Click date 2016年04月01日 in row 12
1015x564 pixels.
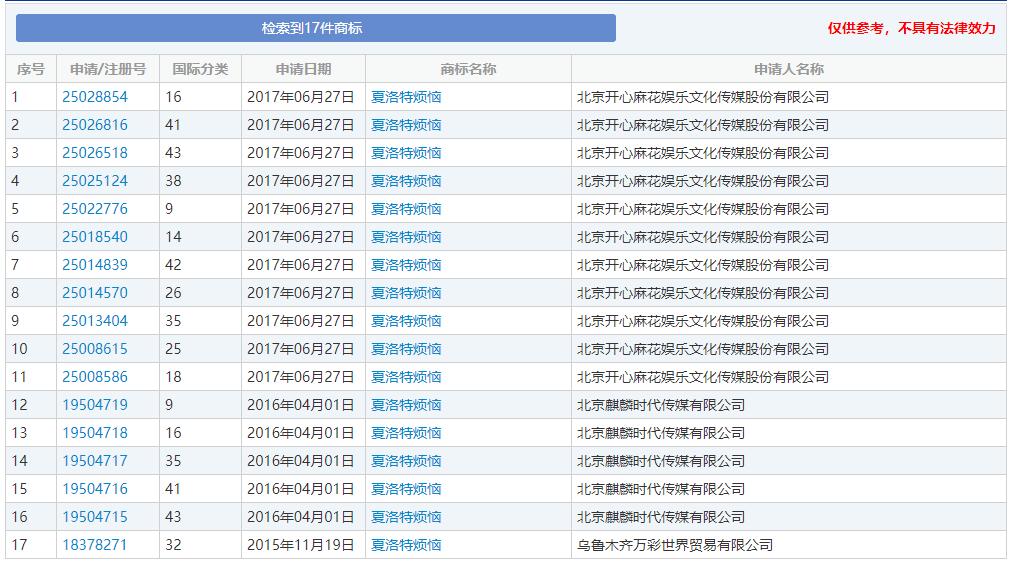pos(300,405)
